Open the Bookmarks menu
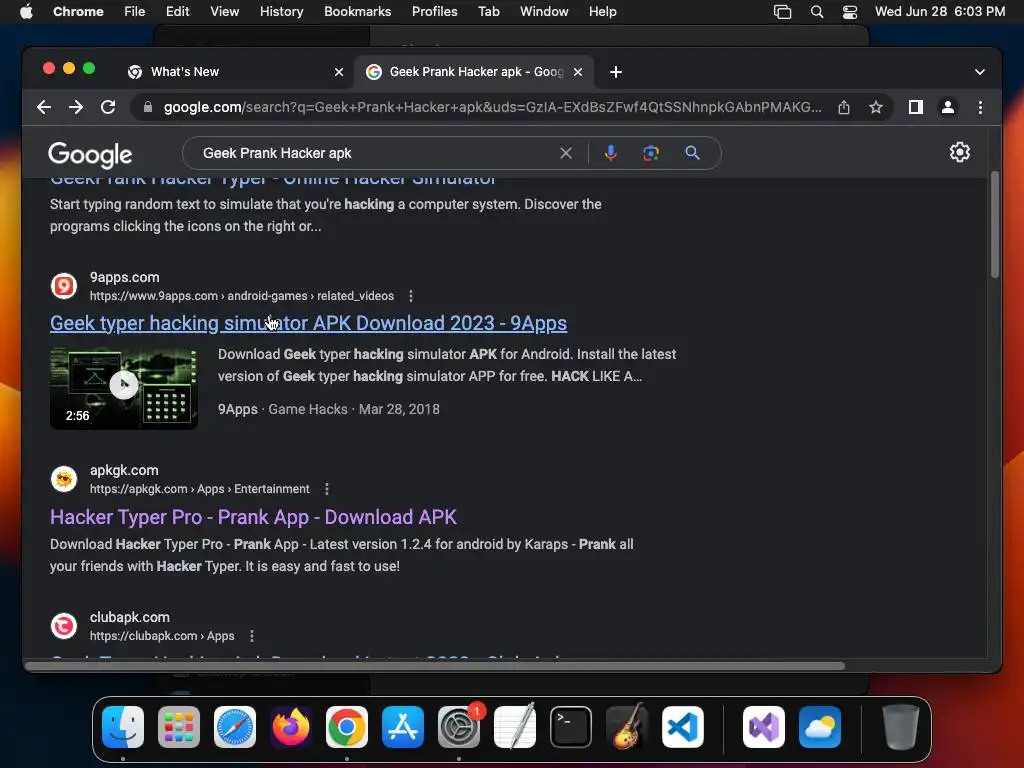Image resolution: width=1024 pixels, height=768 pixels. coord(357,11)
